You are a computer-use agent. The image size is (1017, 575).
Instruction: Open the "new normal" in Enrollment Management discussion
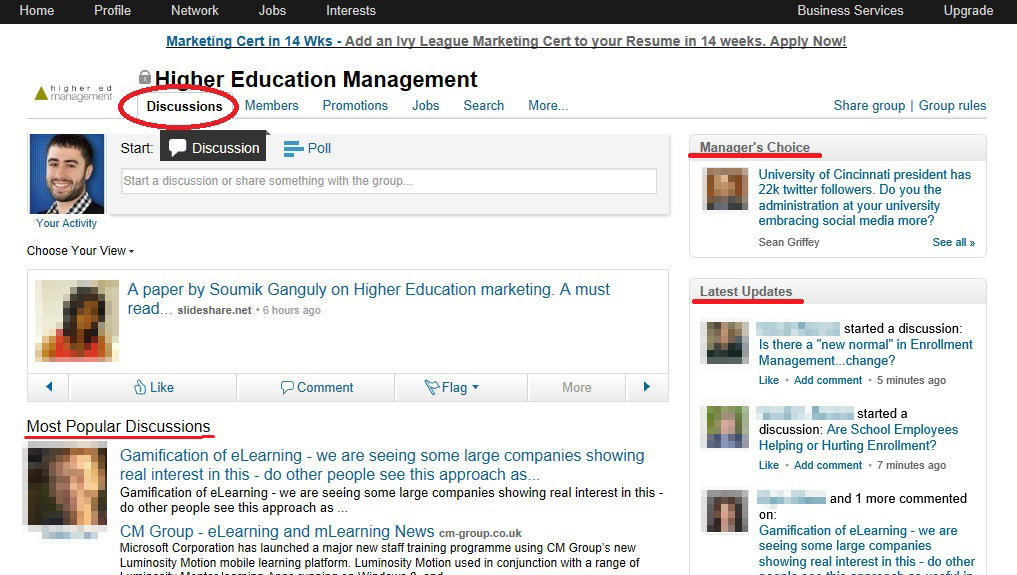pyautogui.click(x=866, y=353)
